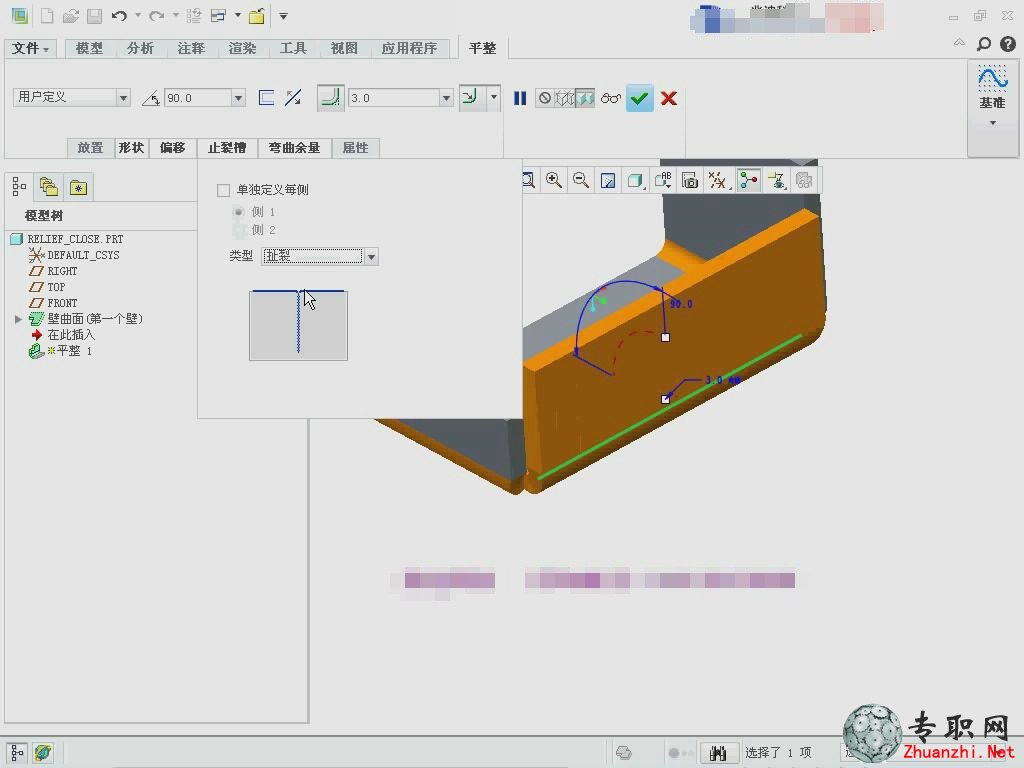Open the 属性 options panel

click(x=355, y=148)
